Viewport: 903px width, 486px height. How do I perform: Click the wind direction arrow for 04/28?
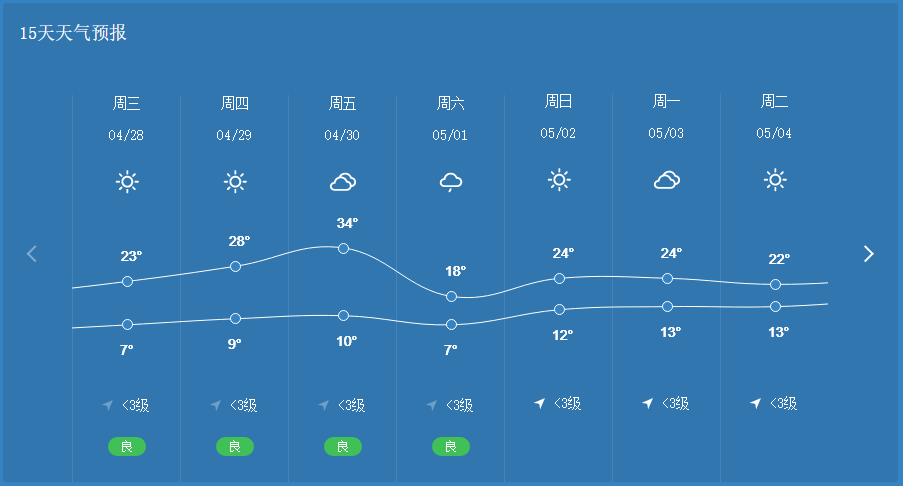108,405
